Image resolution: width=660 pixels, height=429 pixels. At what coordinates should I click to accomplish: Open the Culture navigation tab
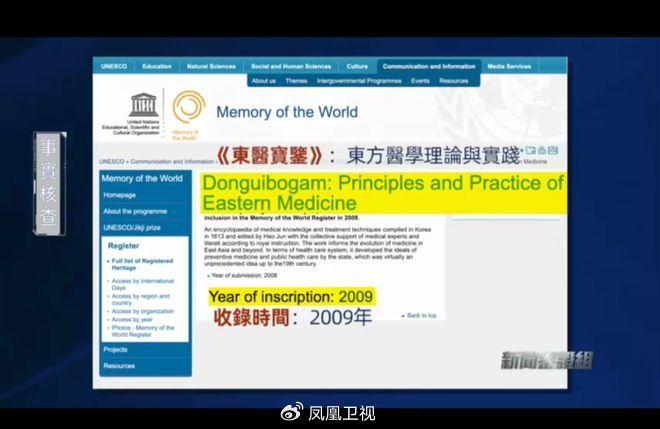click(x=357, y=67)
